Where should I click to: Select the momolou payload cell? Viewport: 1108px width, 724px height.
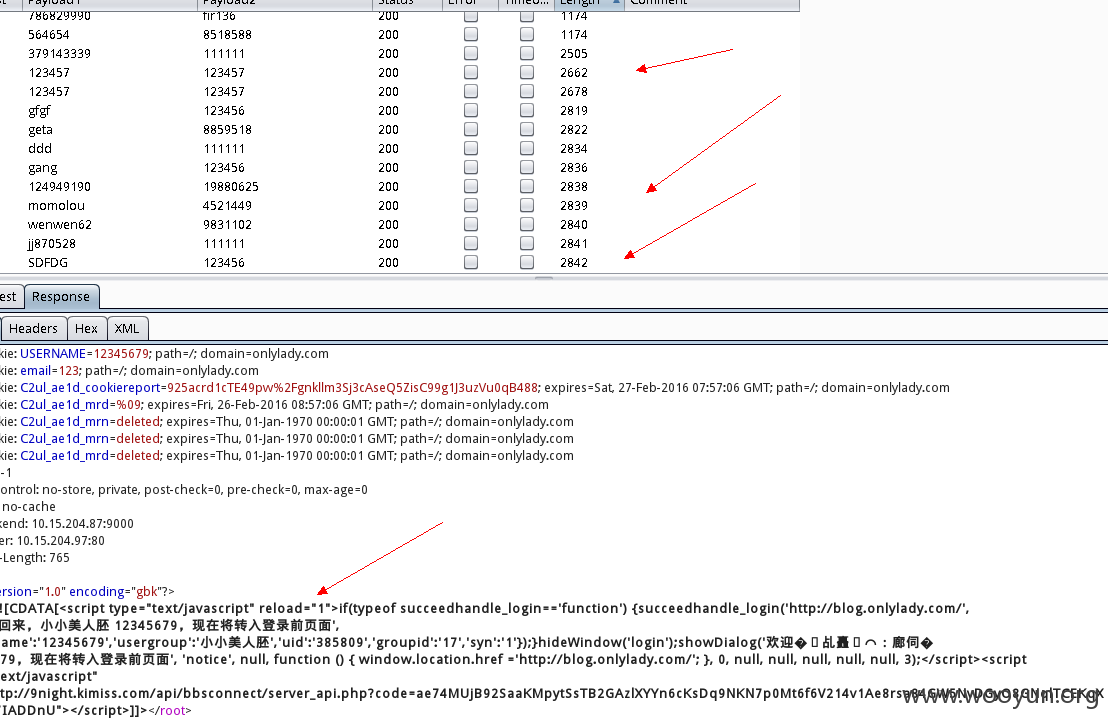point(57,206)
